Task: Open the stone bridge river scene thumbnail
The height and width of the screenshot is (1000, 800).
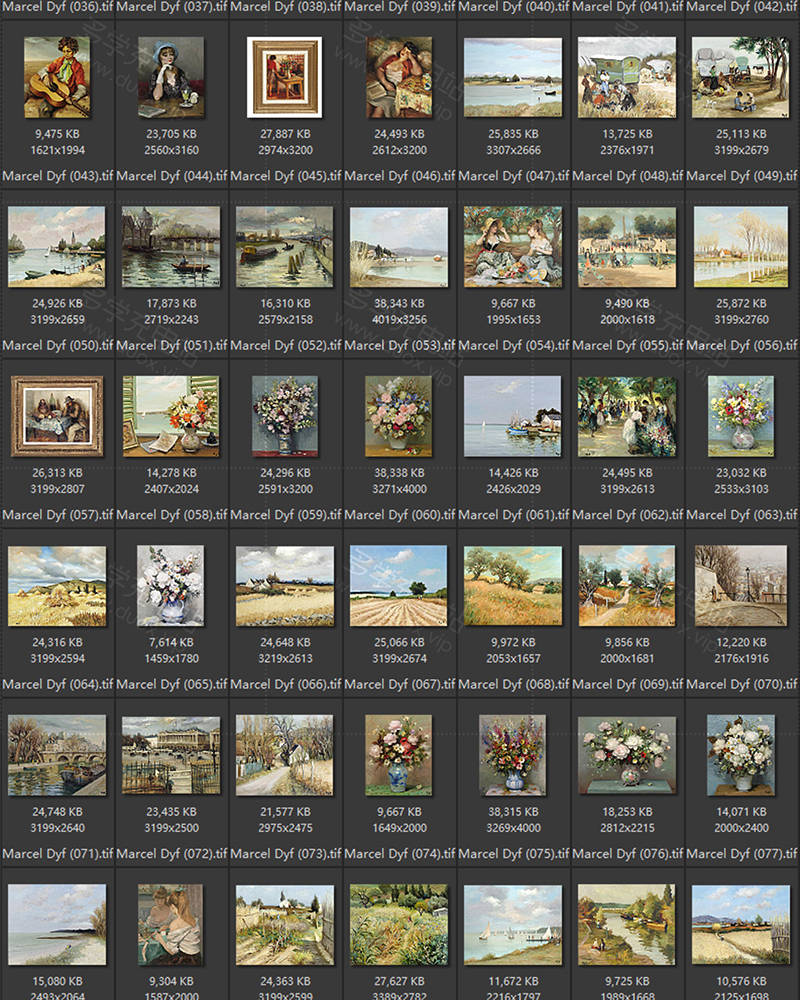Action: (x=56, y=755)
